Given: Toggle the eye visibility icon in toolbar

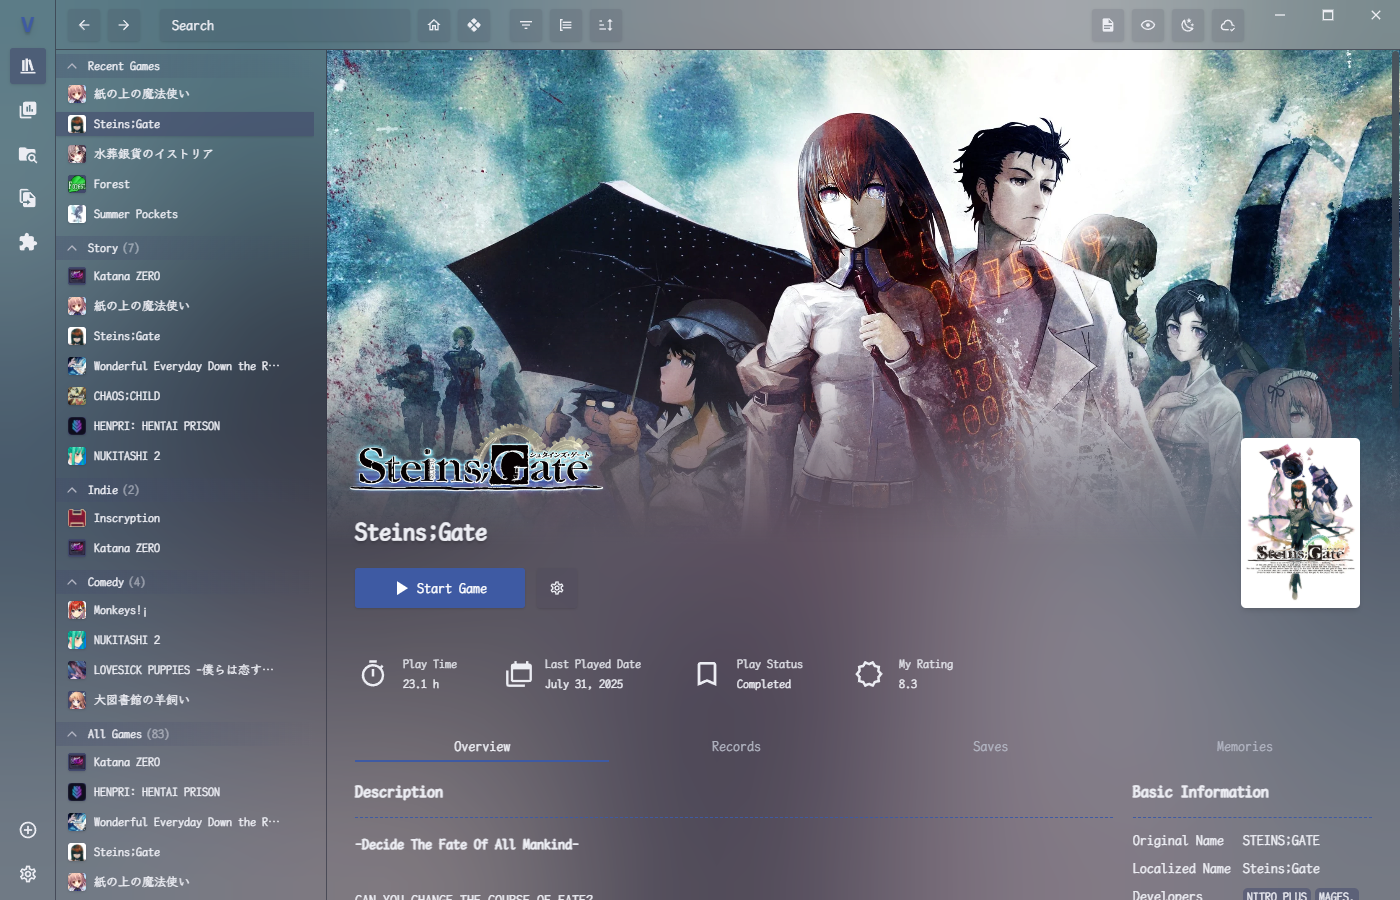Looking at the screenshot, I should (1148, 25).
